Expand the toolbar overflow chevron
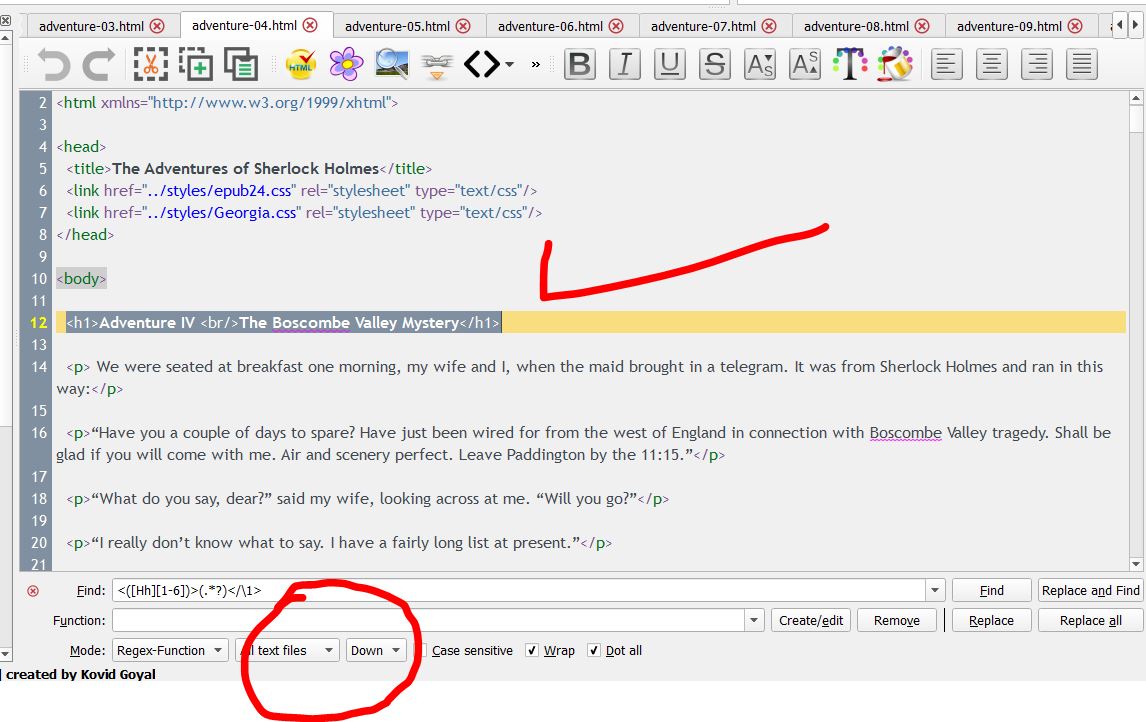This screenshot has height=722, width=1146. pos(536,64)
